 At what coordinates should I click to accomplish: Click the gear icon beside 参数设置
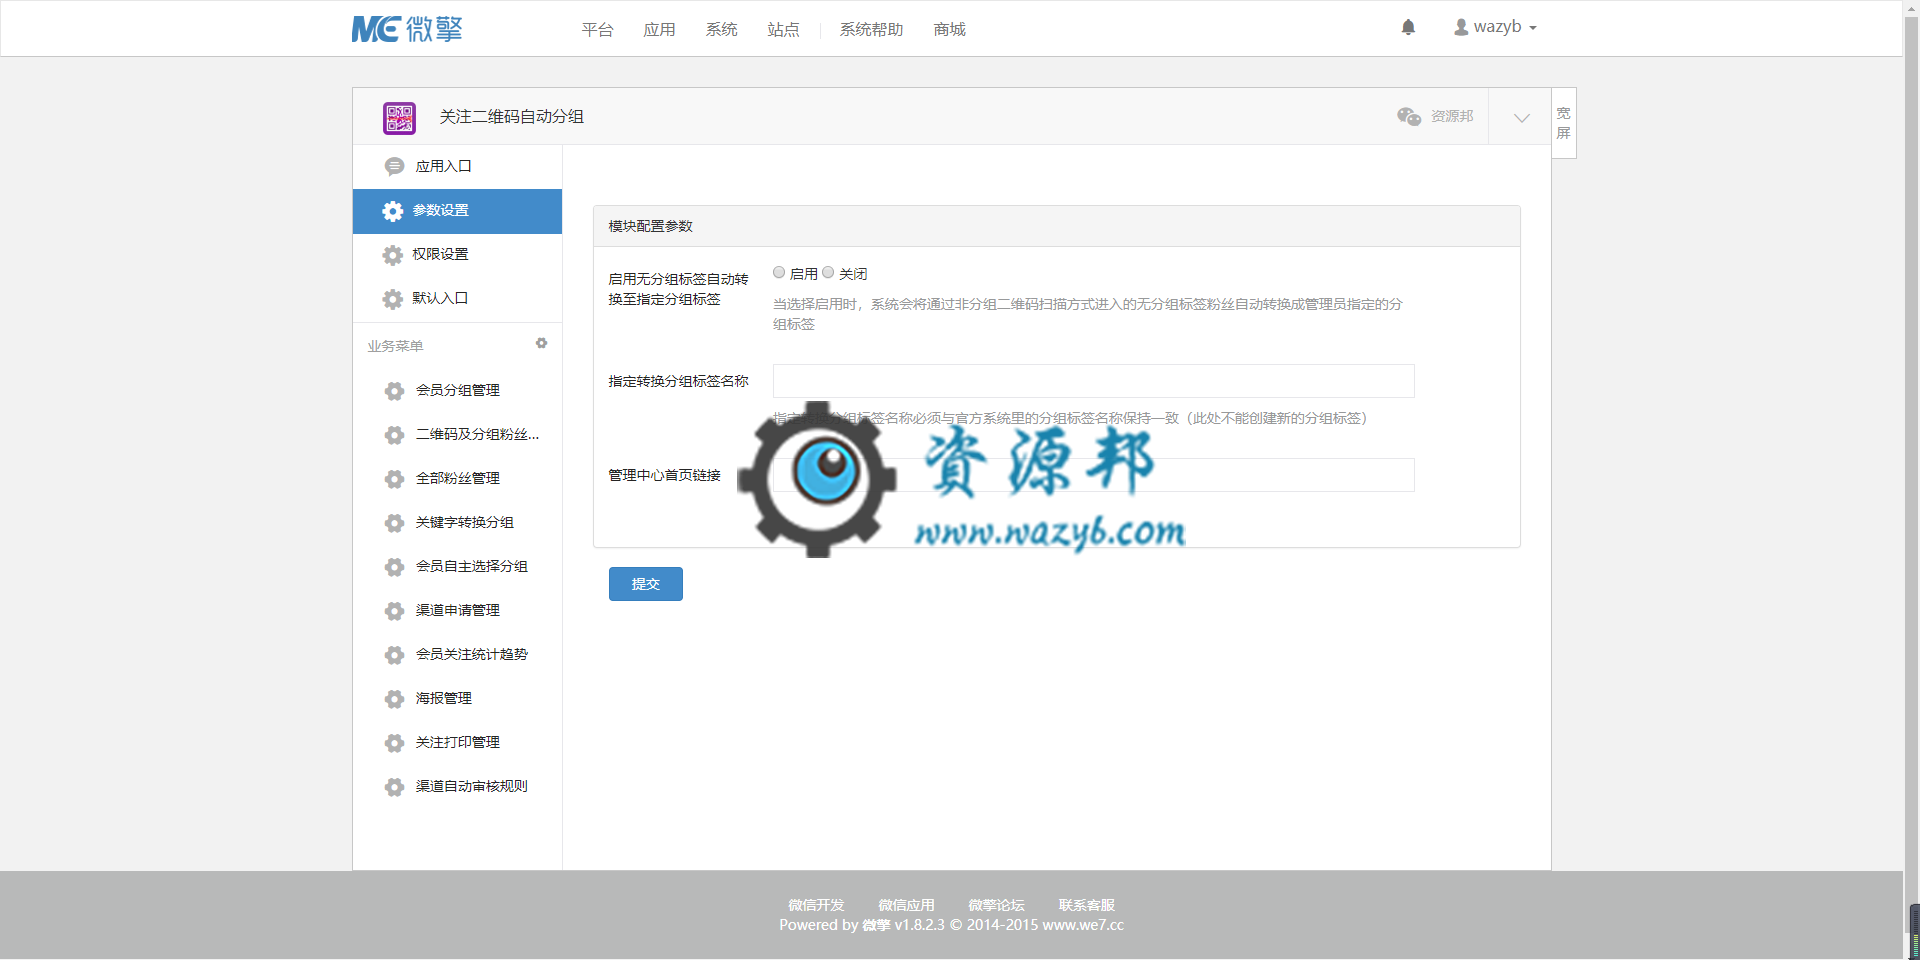393,211
